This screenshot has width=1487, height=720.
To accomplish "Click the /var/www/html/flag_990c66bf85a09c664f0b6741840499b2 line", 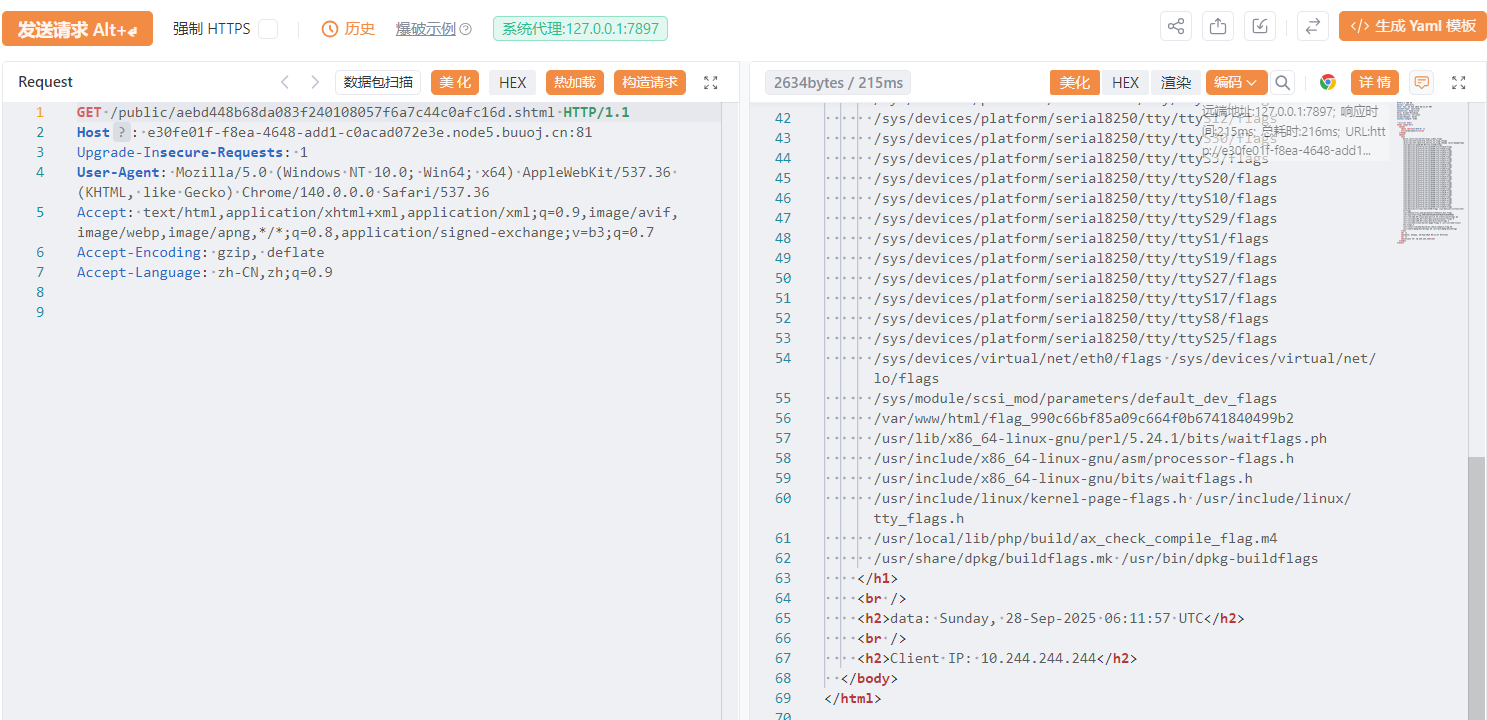I will point(1084,418).
